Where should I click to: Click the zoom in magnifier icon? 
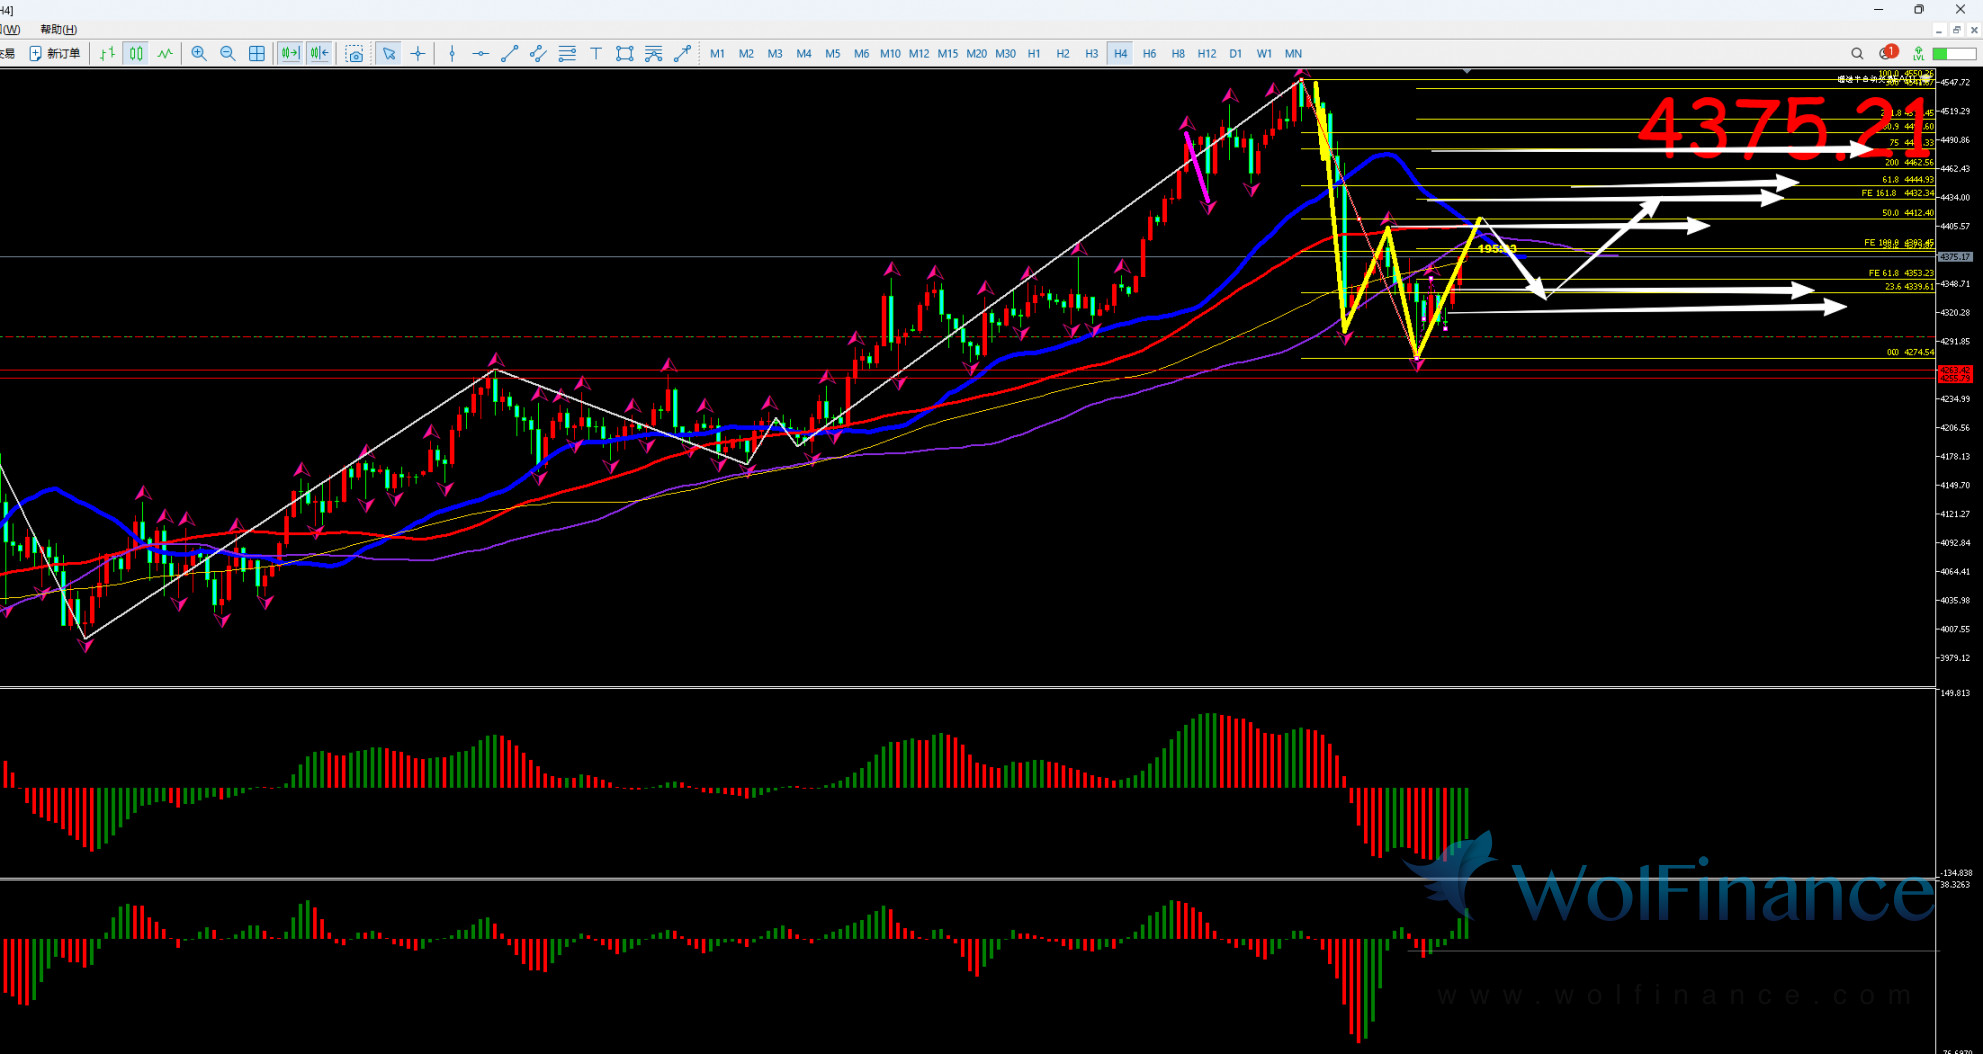pyautogui.click(x=199, y=54)
